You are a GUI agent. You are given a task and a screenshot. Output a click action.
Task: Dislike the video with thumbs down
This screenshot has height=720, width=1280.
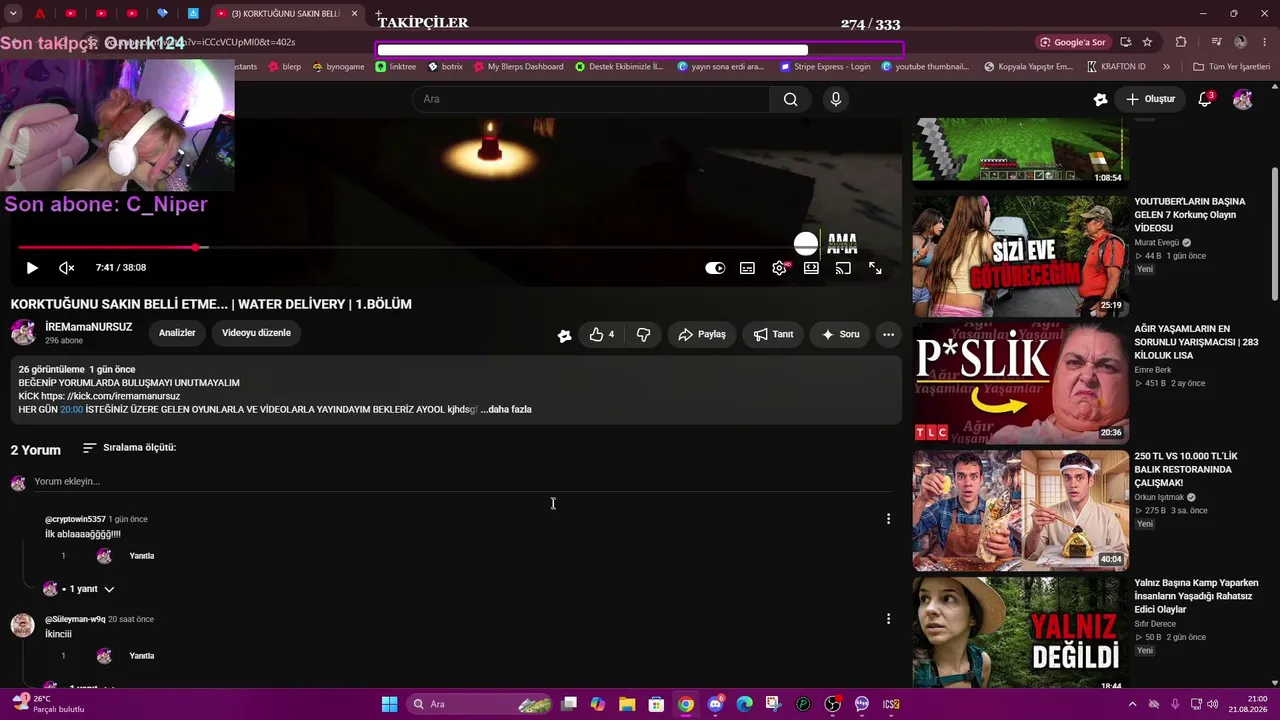click(x=643, y=335)
